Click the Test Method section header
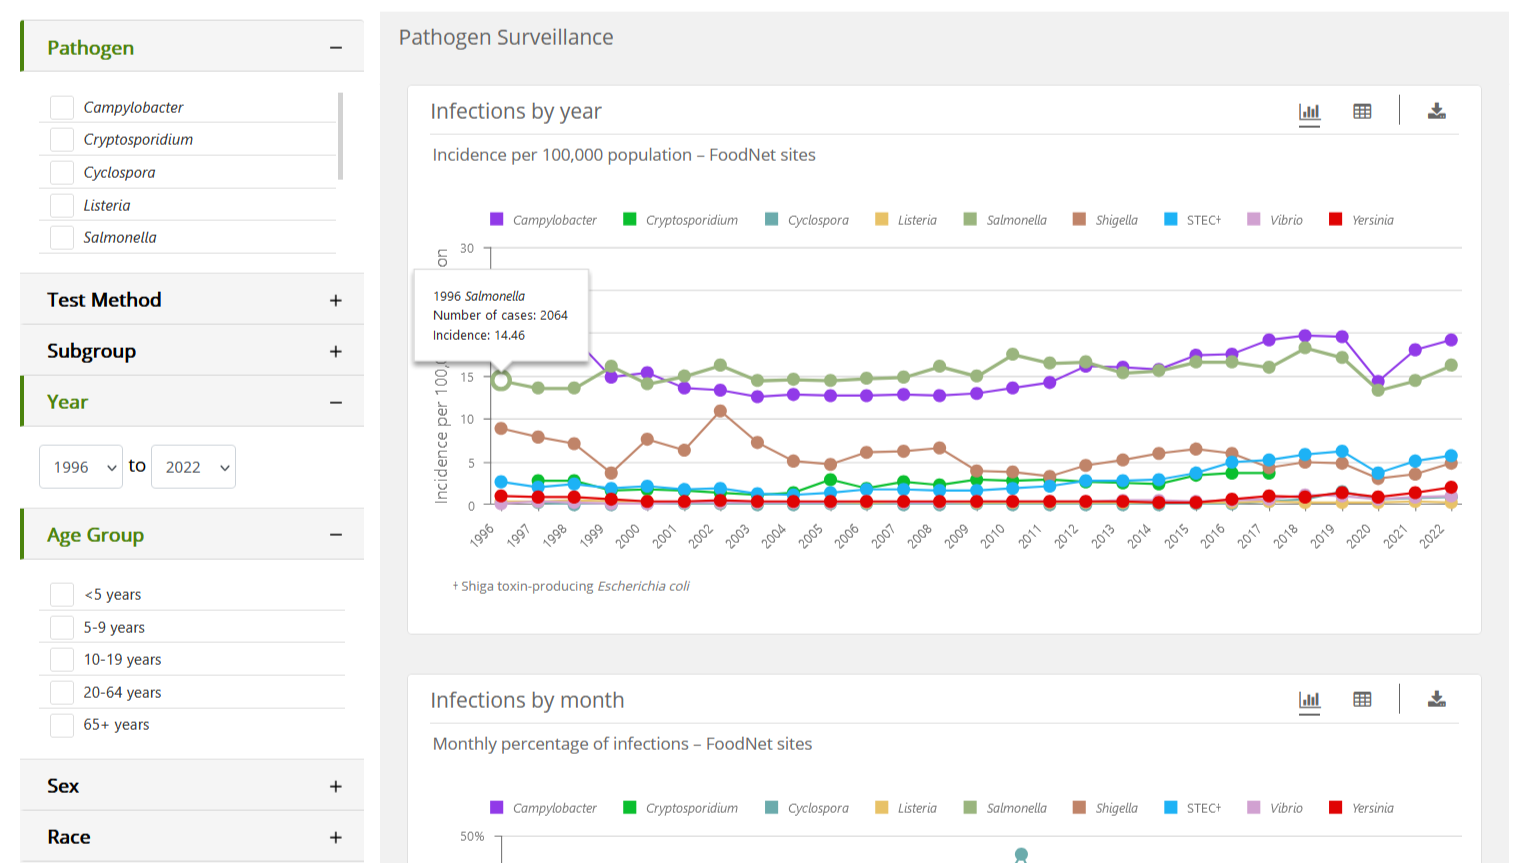 click(192, 299)
